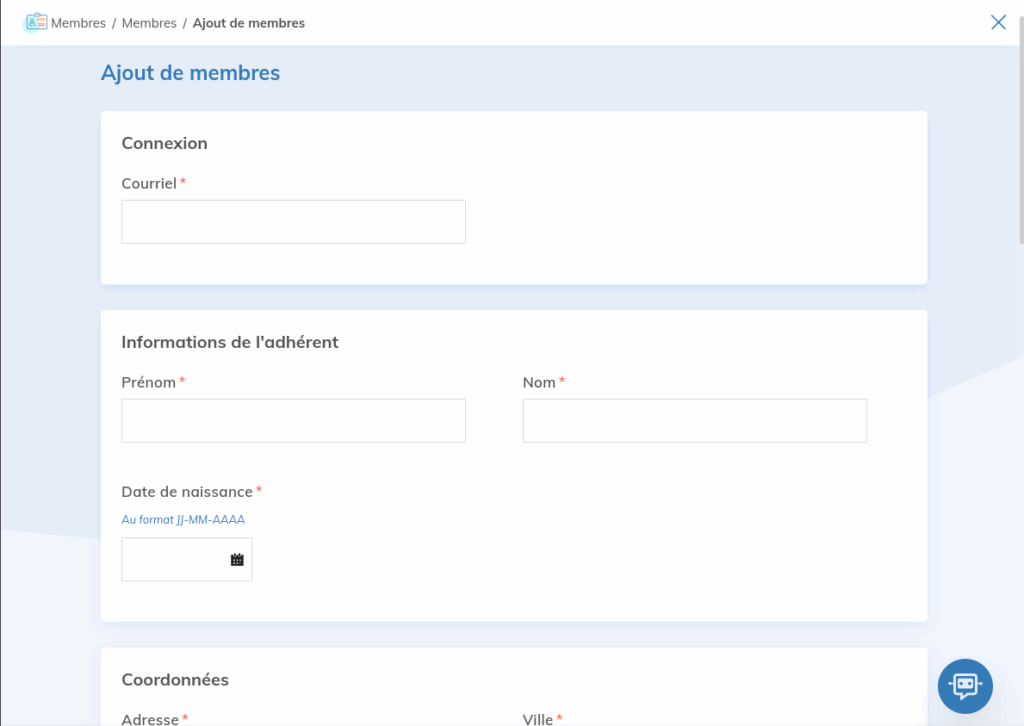This screenshot has height=726, width=1024.
Task: Click the Connexion section heading
Action: pyautogui.click(x=165, y=143)
